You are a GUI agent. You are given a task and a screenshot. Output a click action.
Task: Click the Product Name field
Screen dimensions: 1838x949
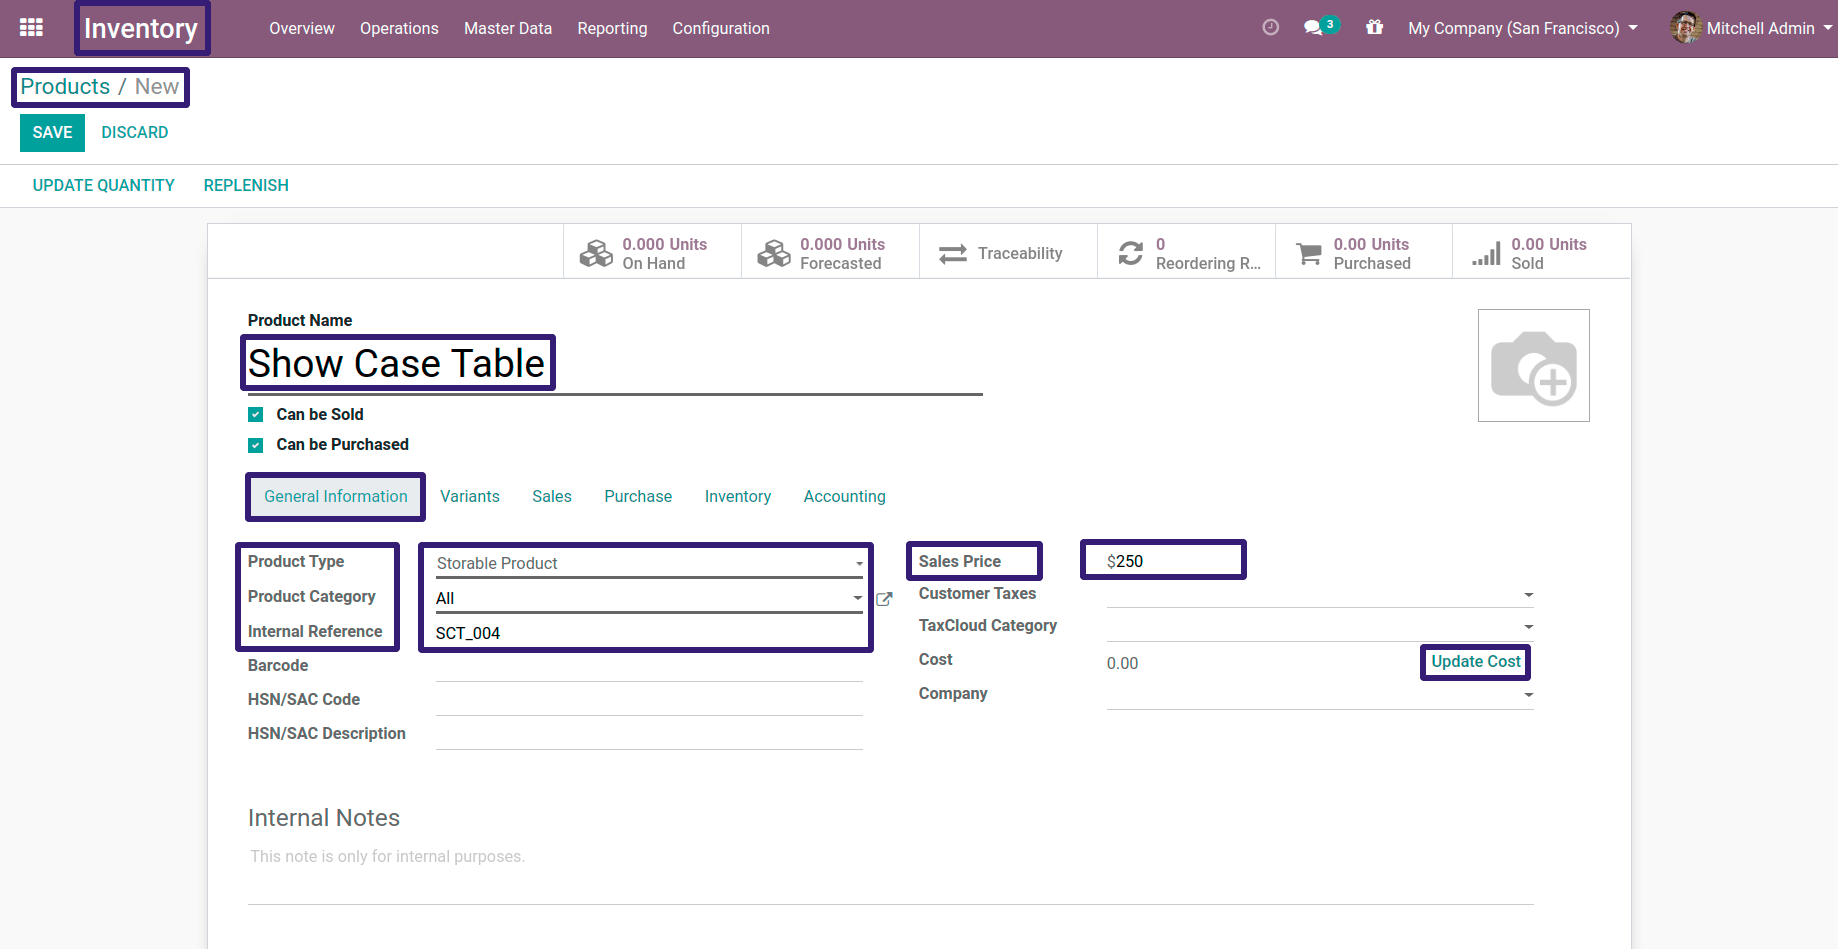point(615,364)
